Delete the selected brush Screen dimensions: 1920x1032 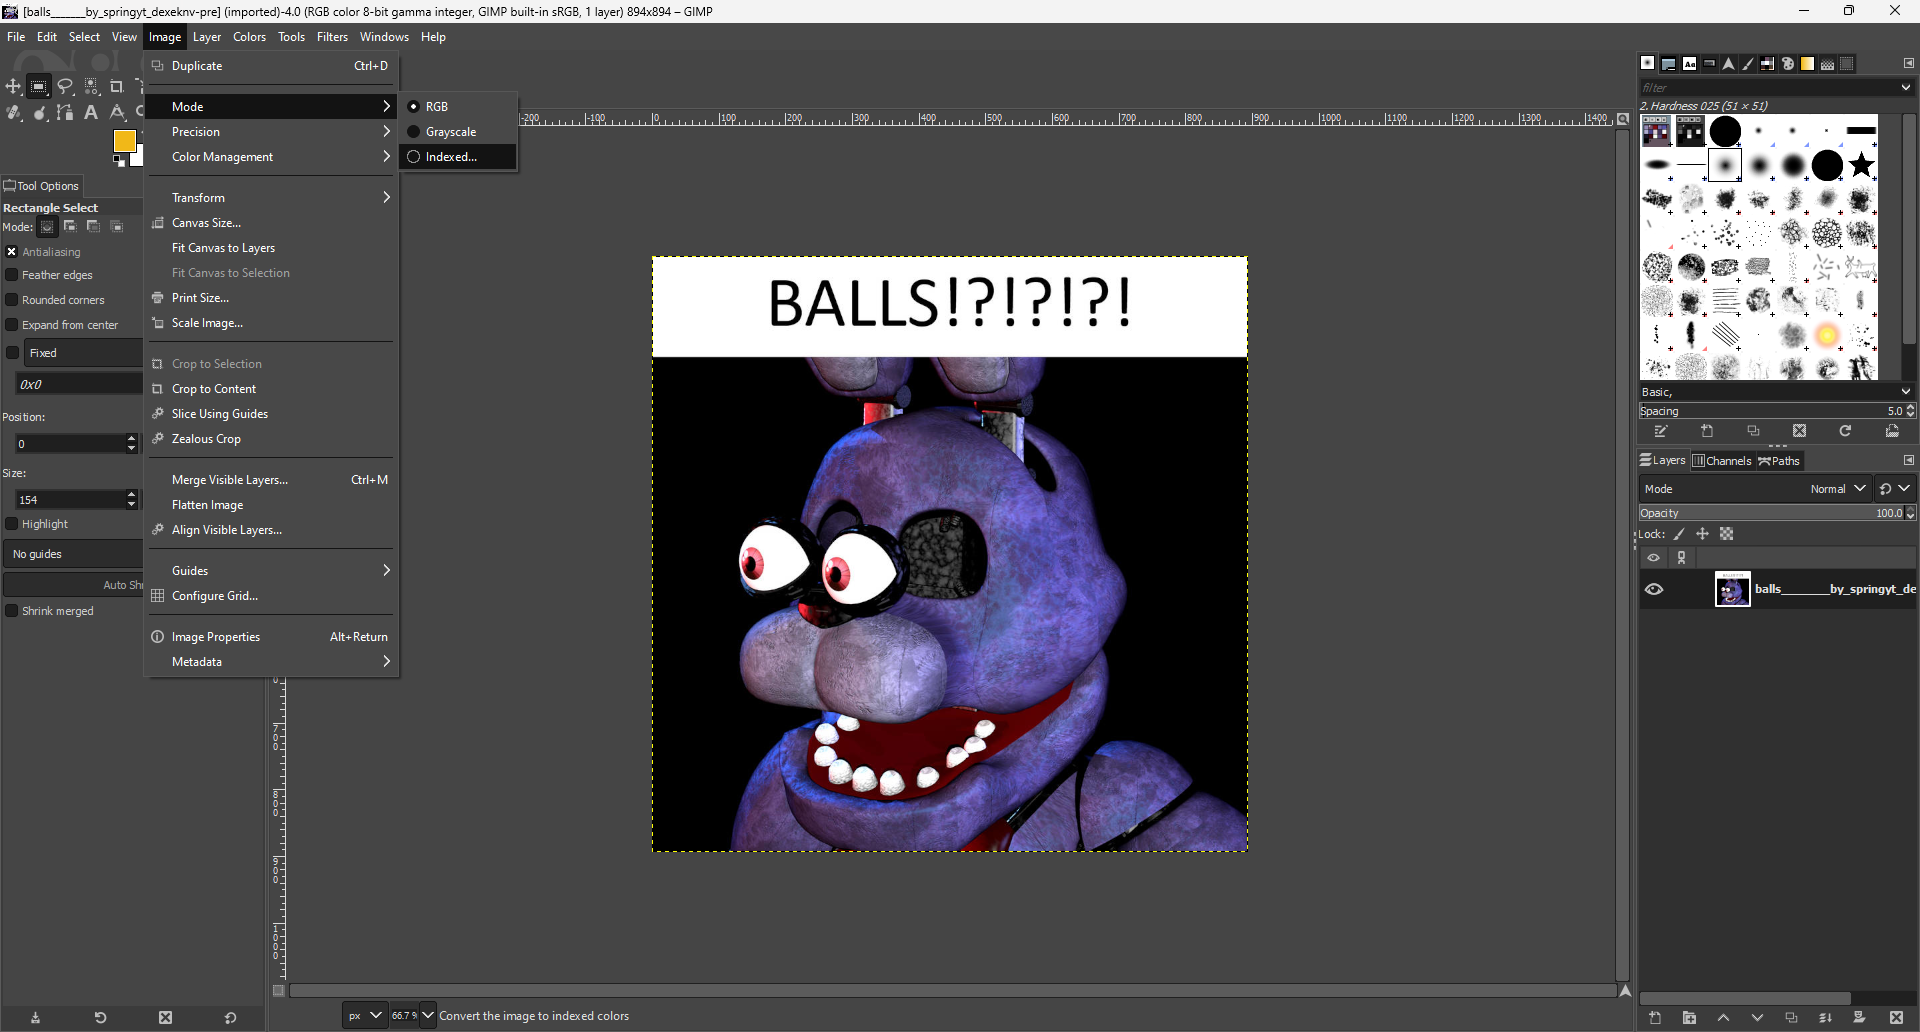point(1799,431)
